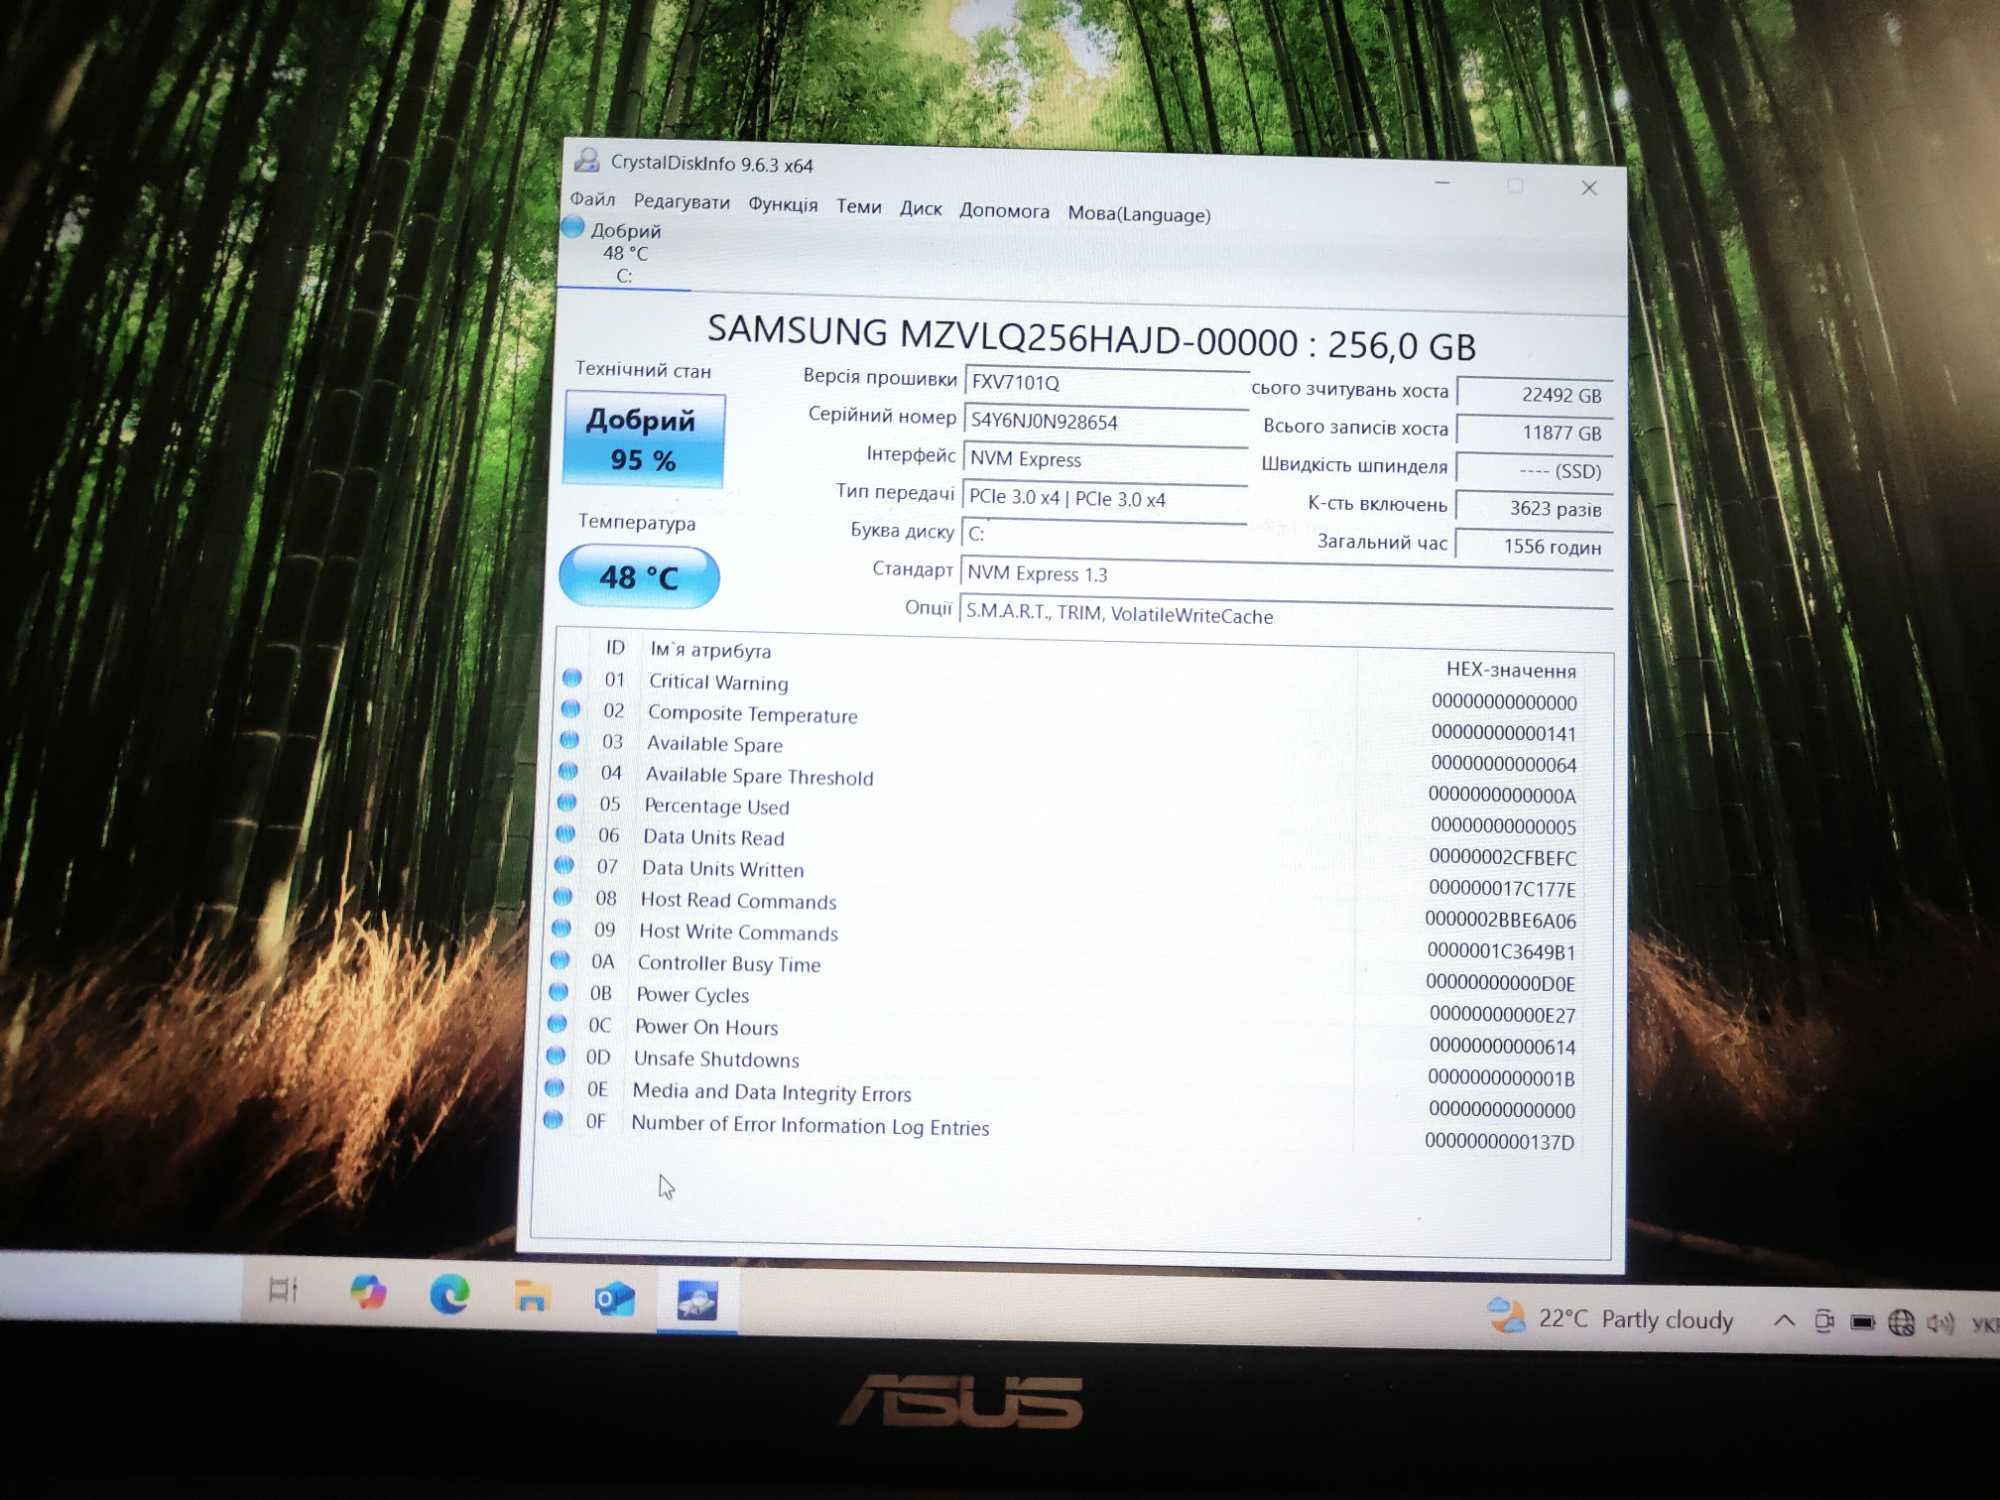This screenshot has width=2000, height=1500.
Task: Click the HEX-значення column header
Action: pos(1510,670)
